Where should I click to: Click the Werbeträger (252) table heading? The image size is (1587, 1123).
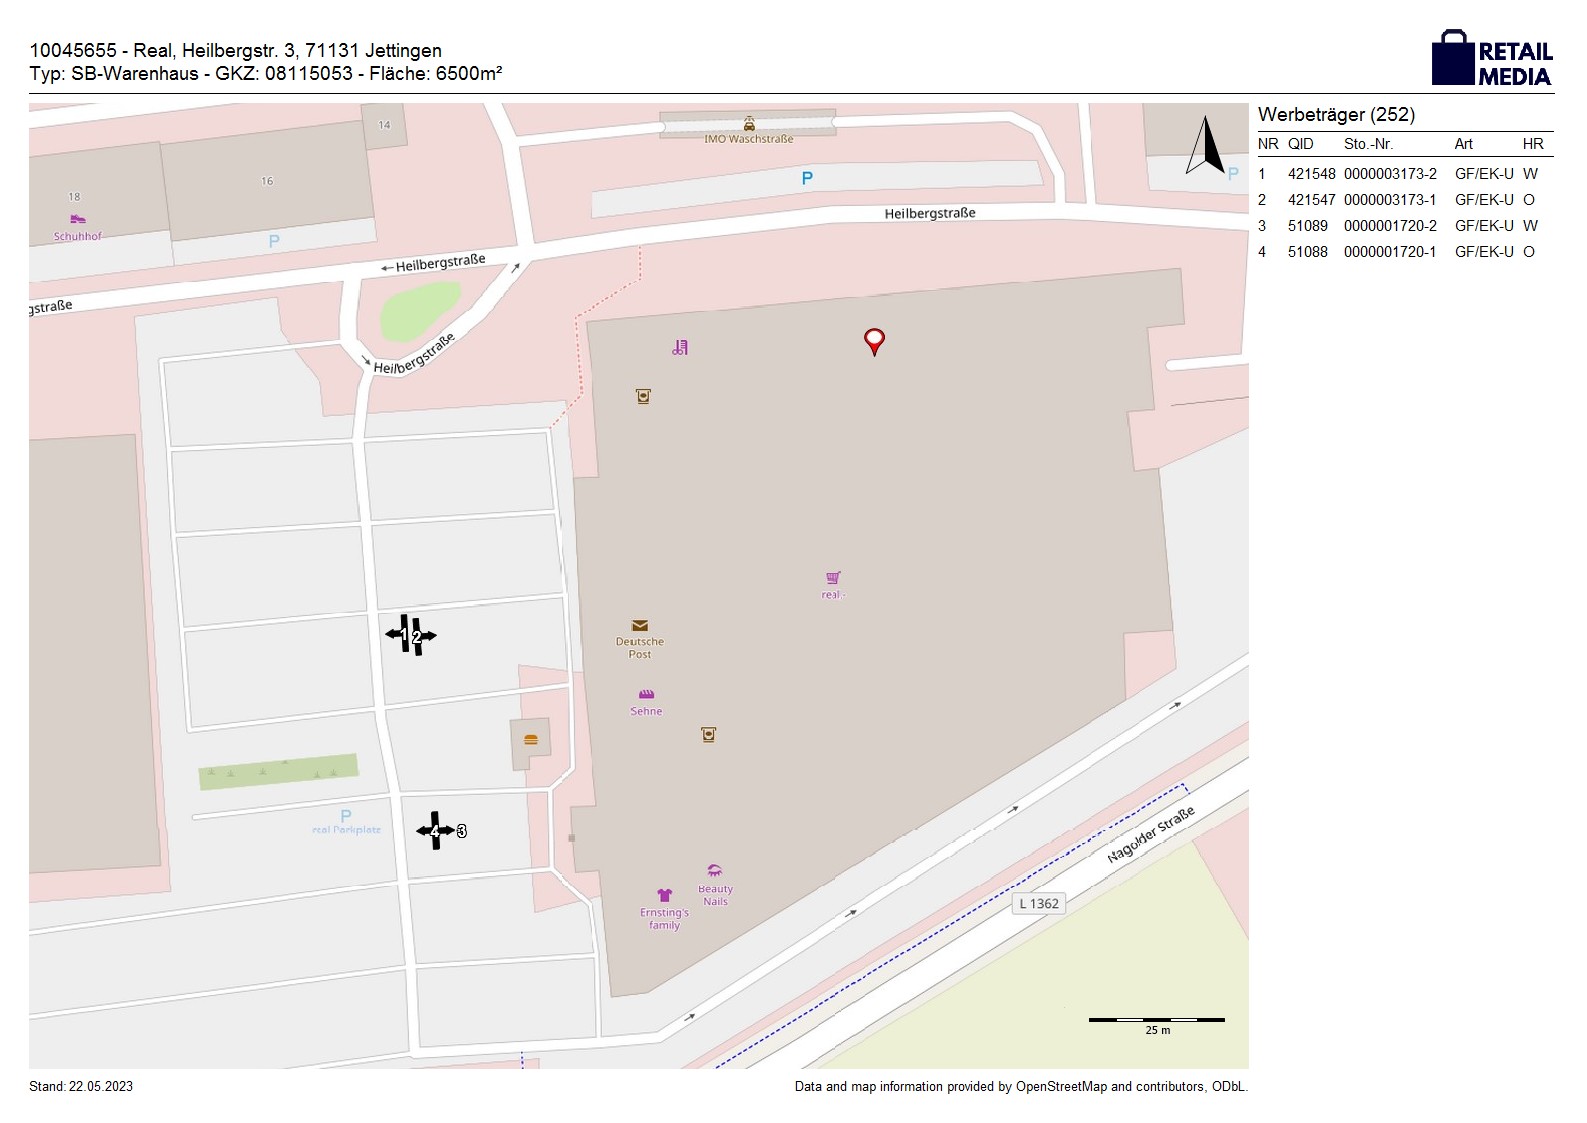tap(1336, 115)
